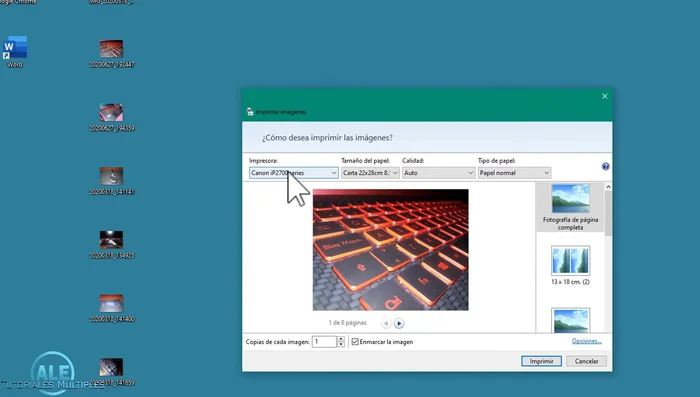Open the print dialog help icon
This screenshot has height=397, width=700.
click(605, 167)
